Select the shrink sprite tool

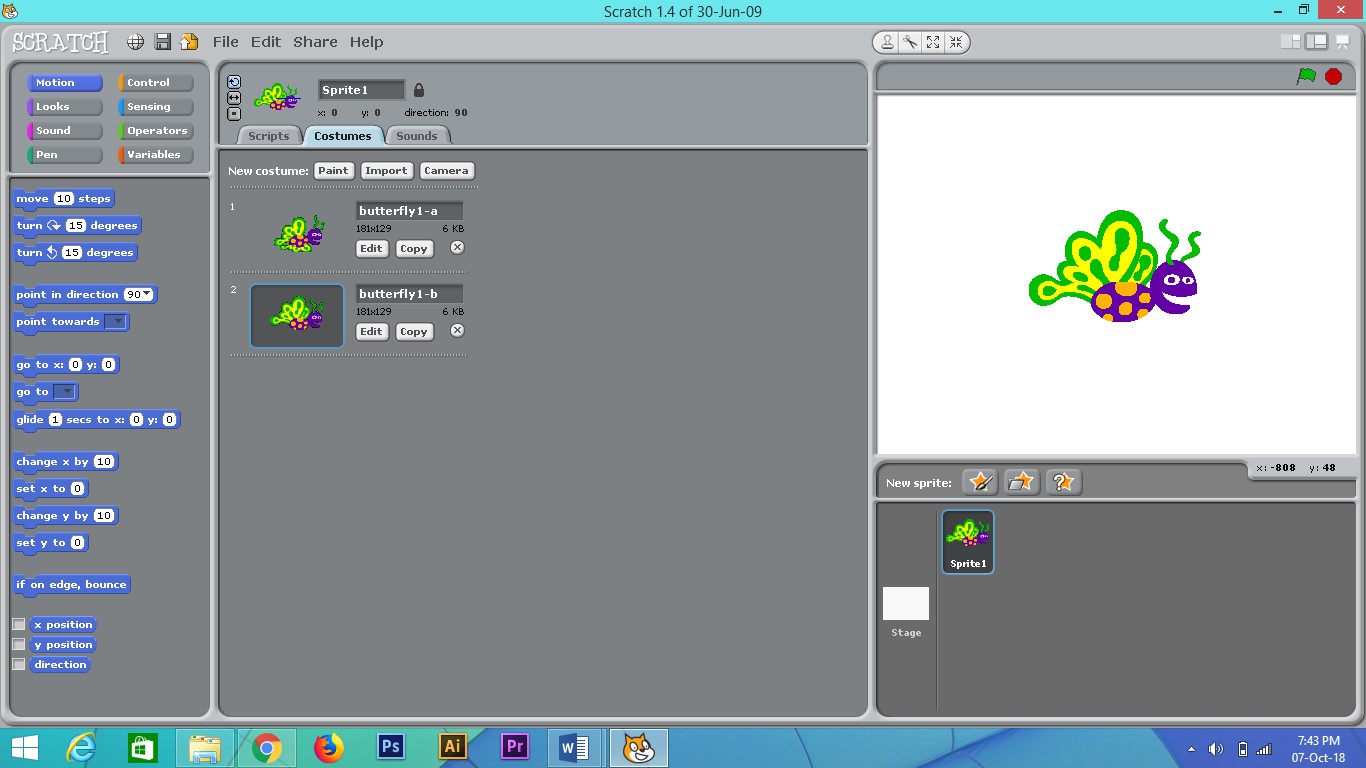coord(956,42)
